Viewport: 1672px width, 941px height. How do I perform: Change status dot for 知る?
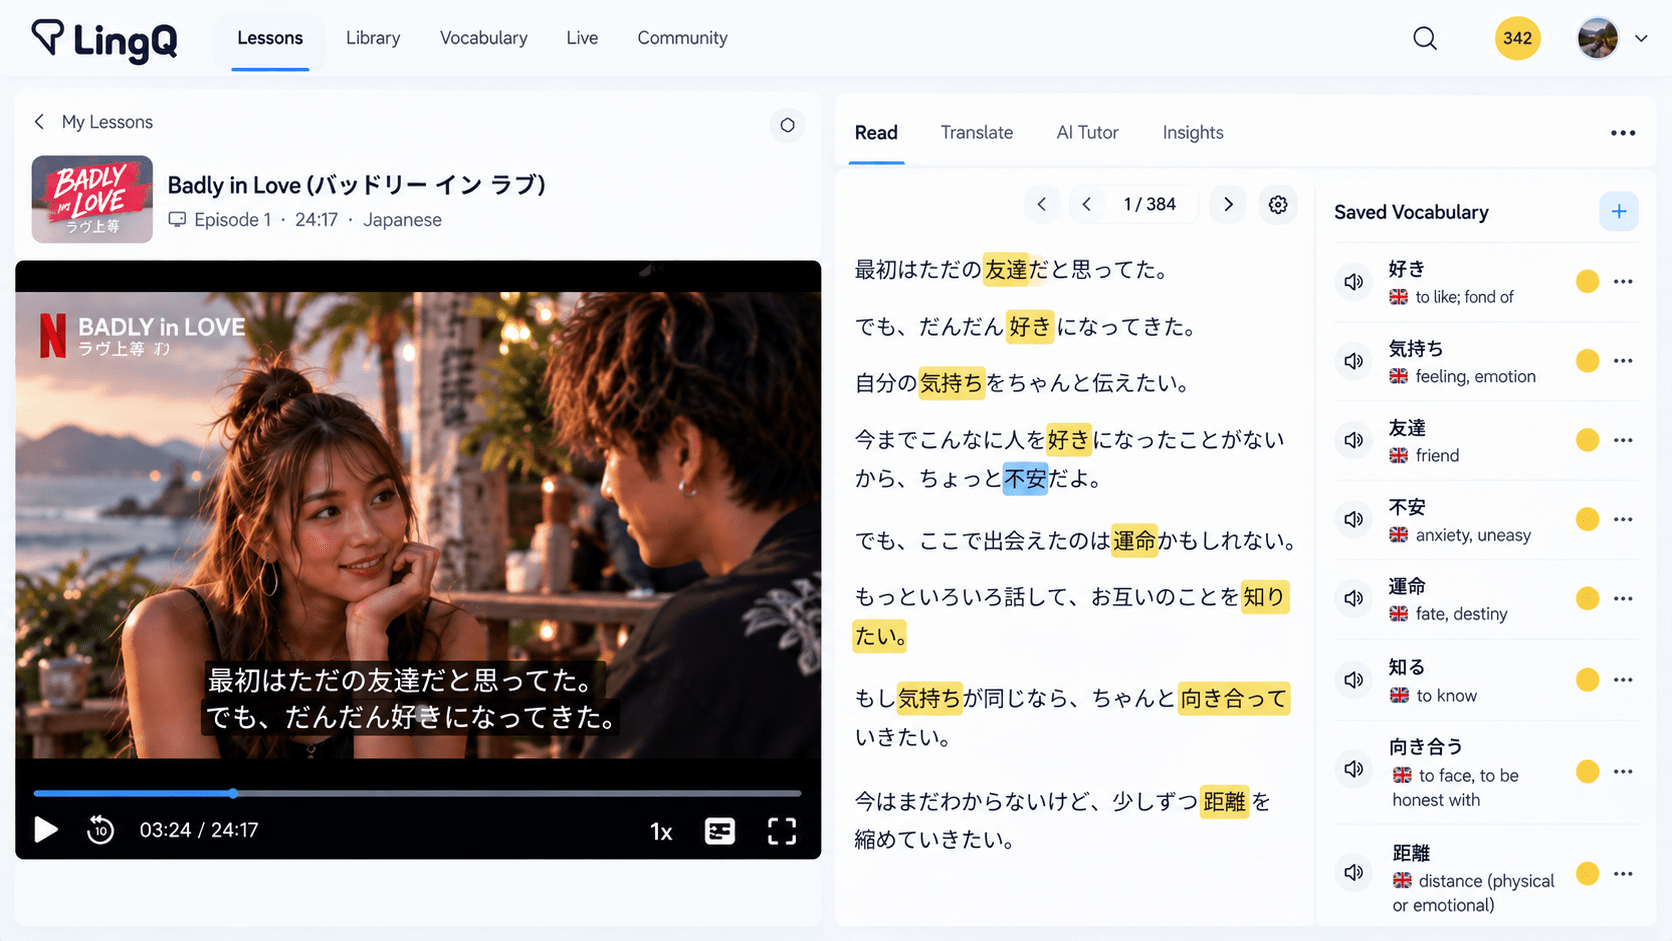(1587, 680)
